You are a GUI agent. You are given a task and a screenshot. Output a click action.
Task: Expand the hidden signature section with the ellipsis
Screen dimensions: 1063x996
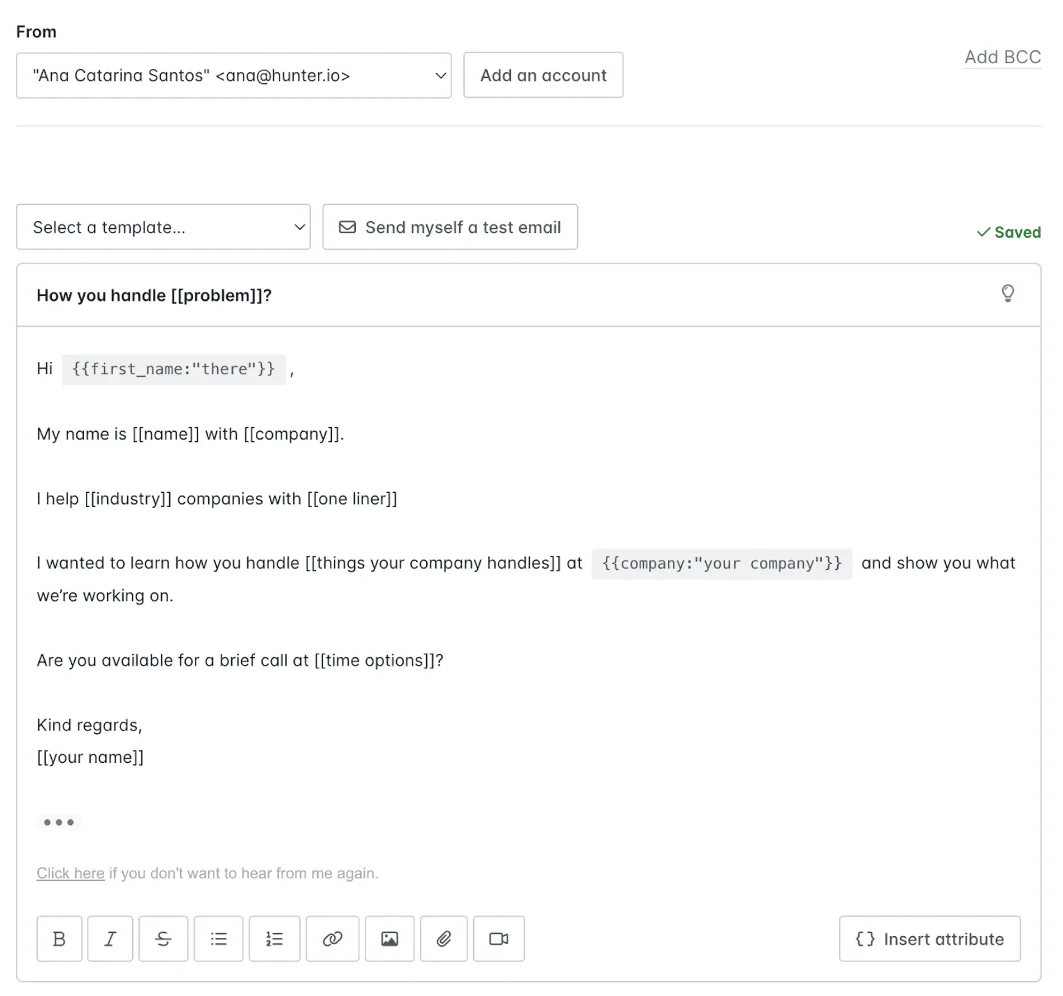point(59,822)
